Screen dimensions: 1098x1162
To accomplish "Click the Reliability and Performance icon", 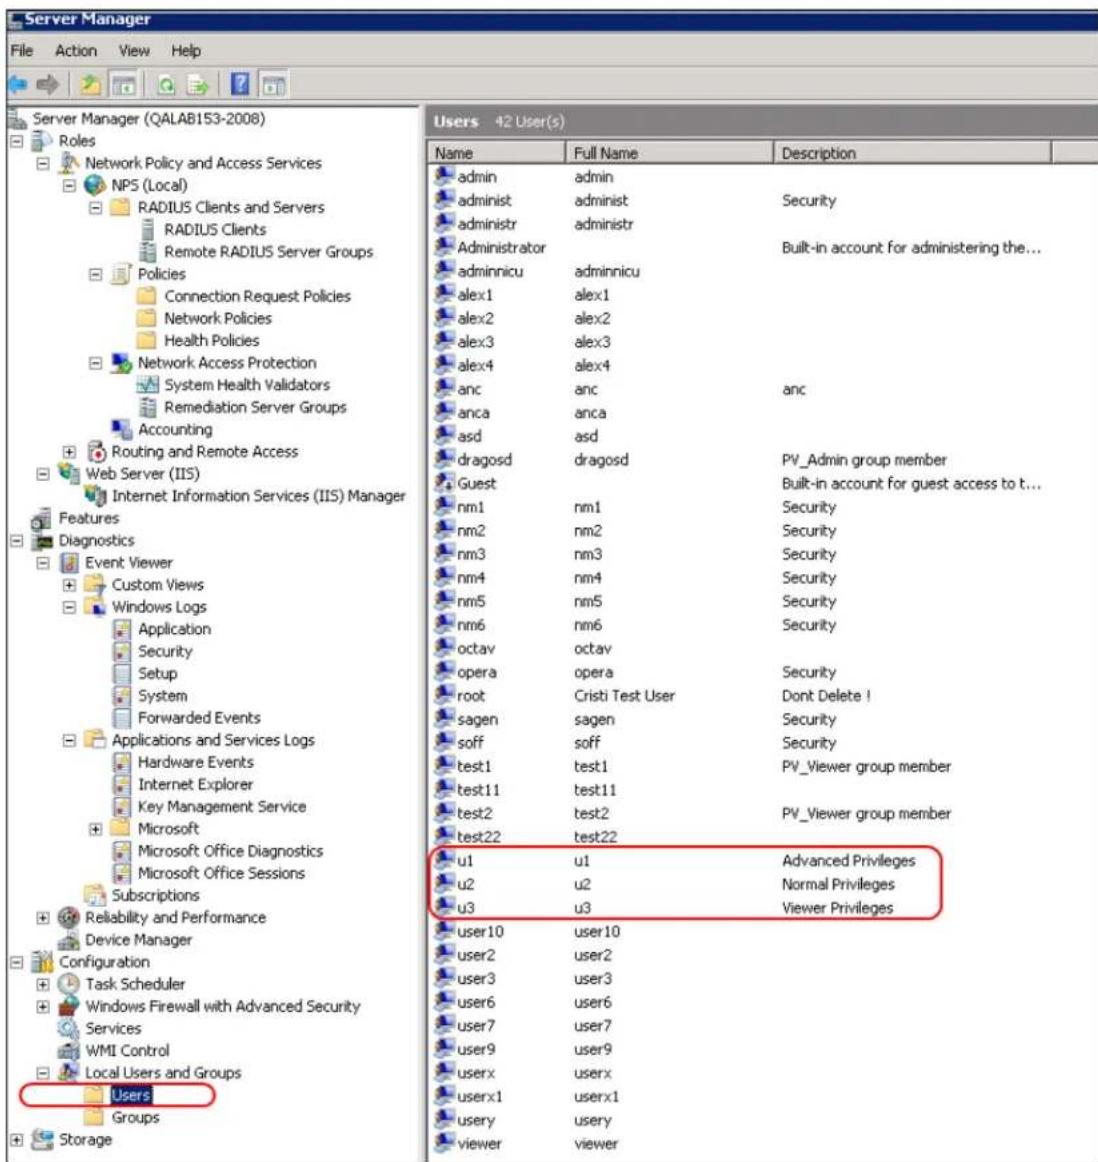I will point(68,917).
